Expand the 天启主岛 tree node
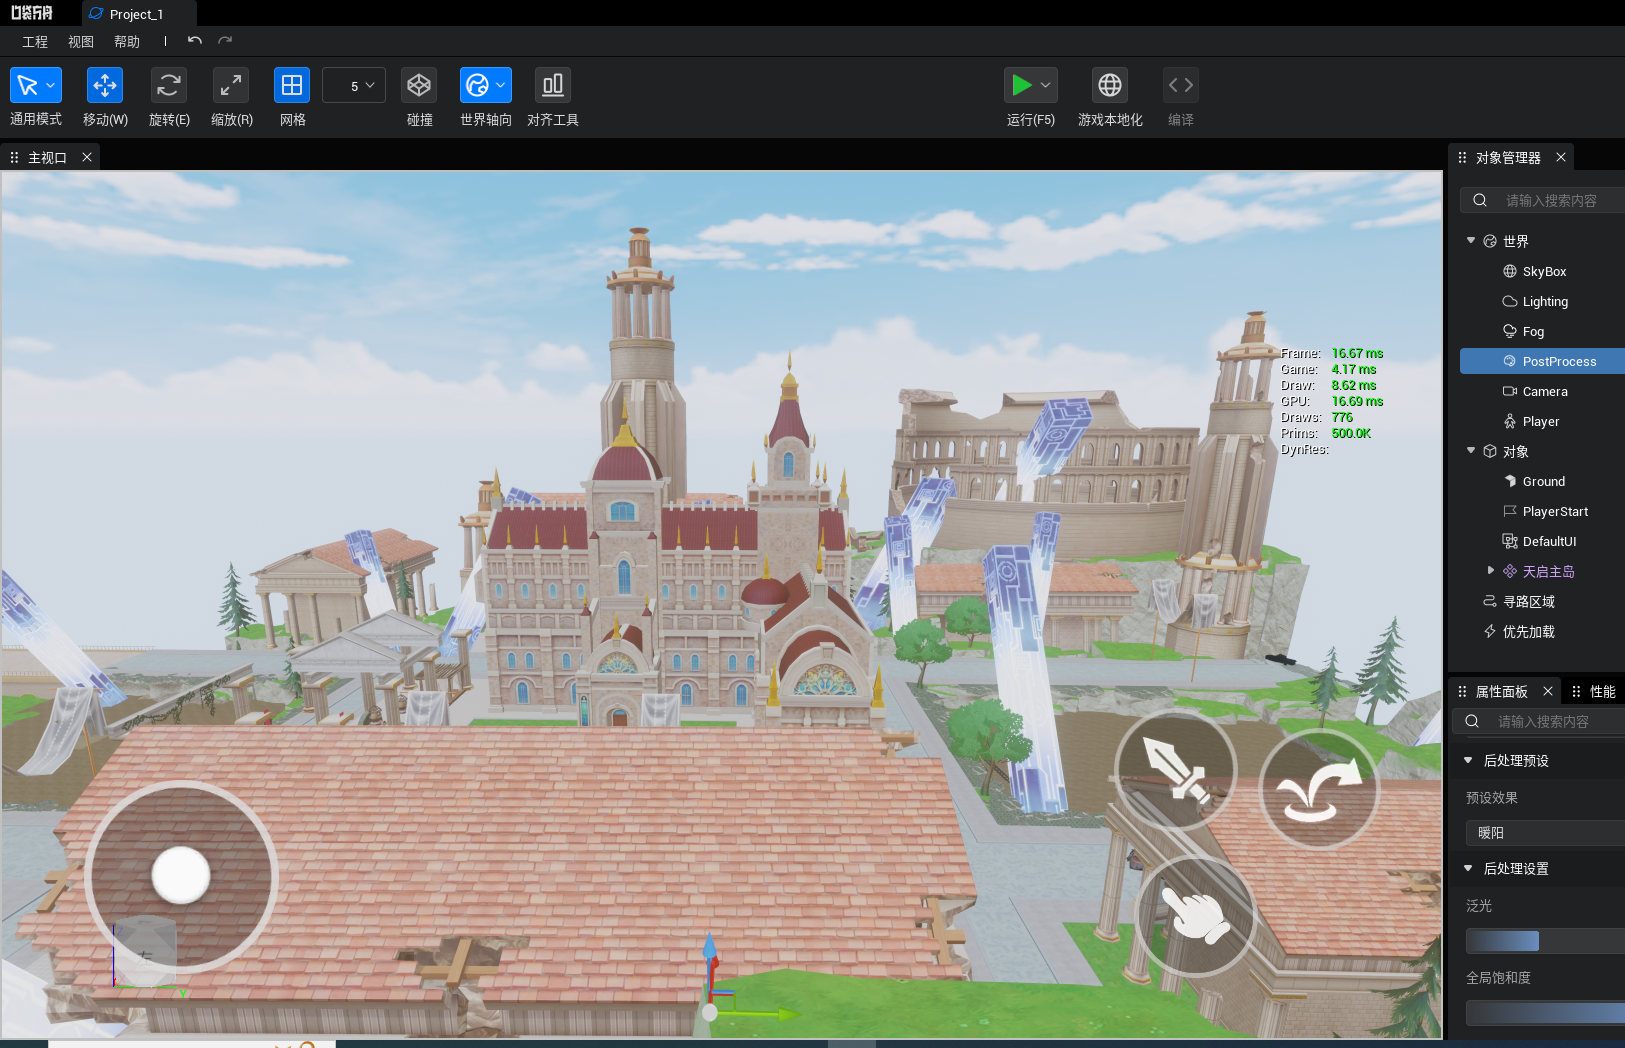Screen dimensions: 1625x1048 (1491, 570)
